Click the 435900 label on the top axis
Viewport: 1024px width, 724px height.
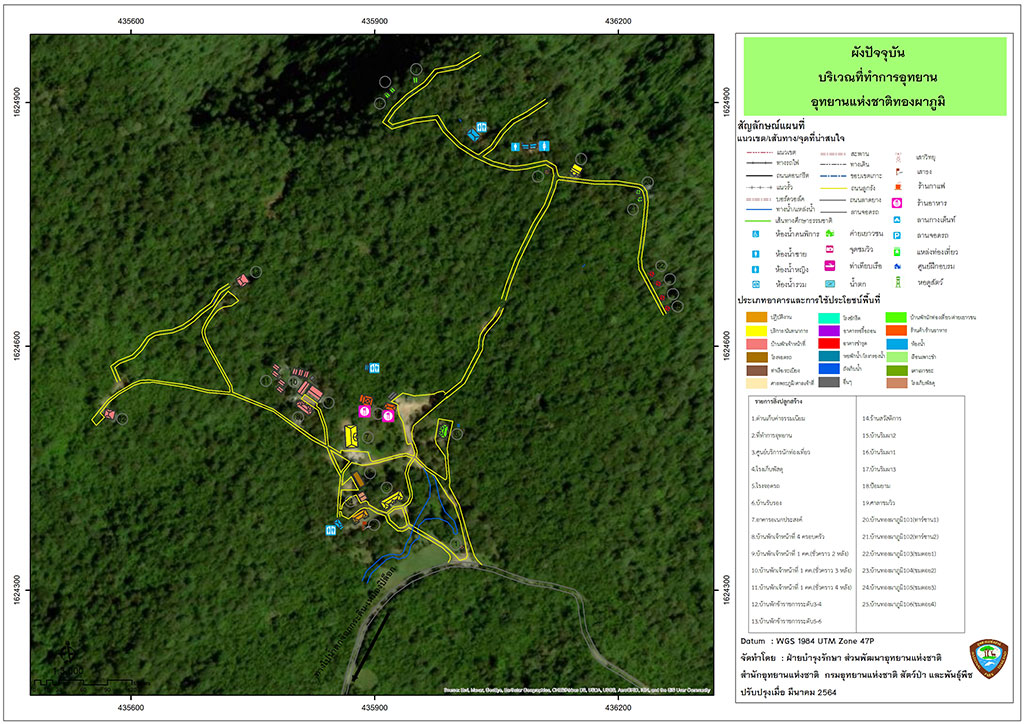click(x=375, y=21)
